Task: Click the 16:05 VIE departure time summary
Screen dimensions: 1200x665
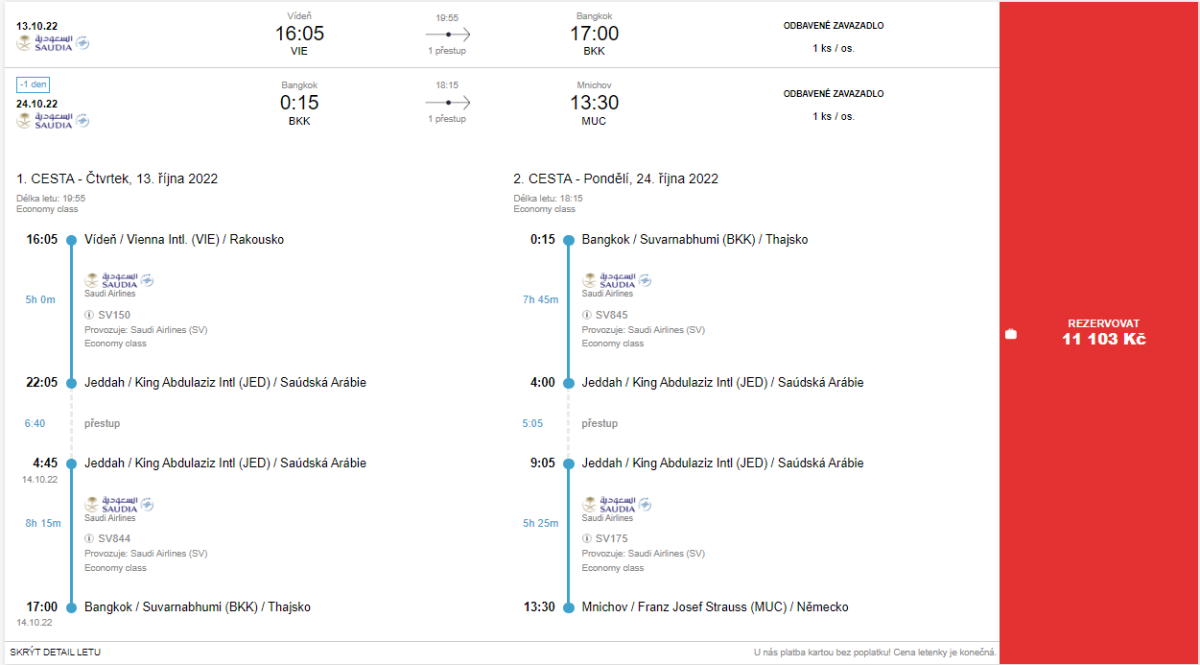Action: click(299, 35)
